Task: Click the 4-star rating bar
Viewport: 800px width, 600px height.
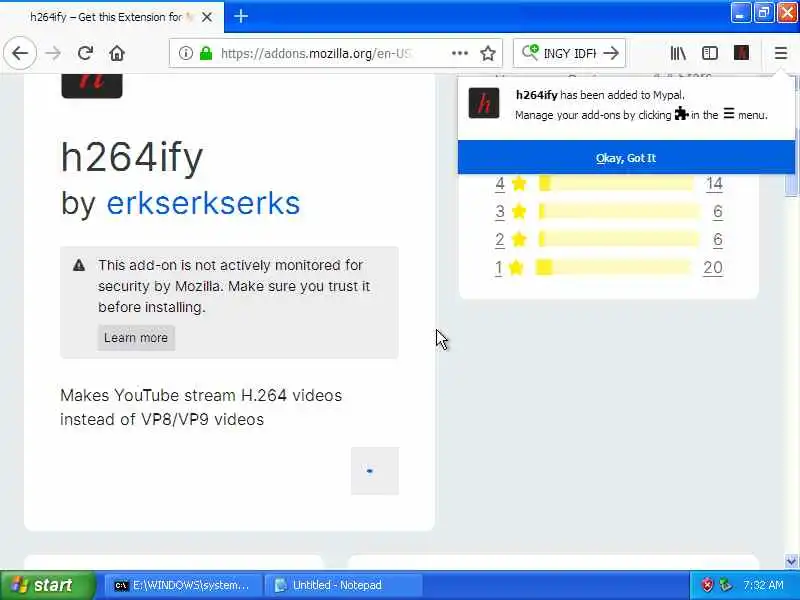Action: [616, 183]
